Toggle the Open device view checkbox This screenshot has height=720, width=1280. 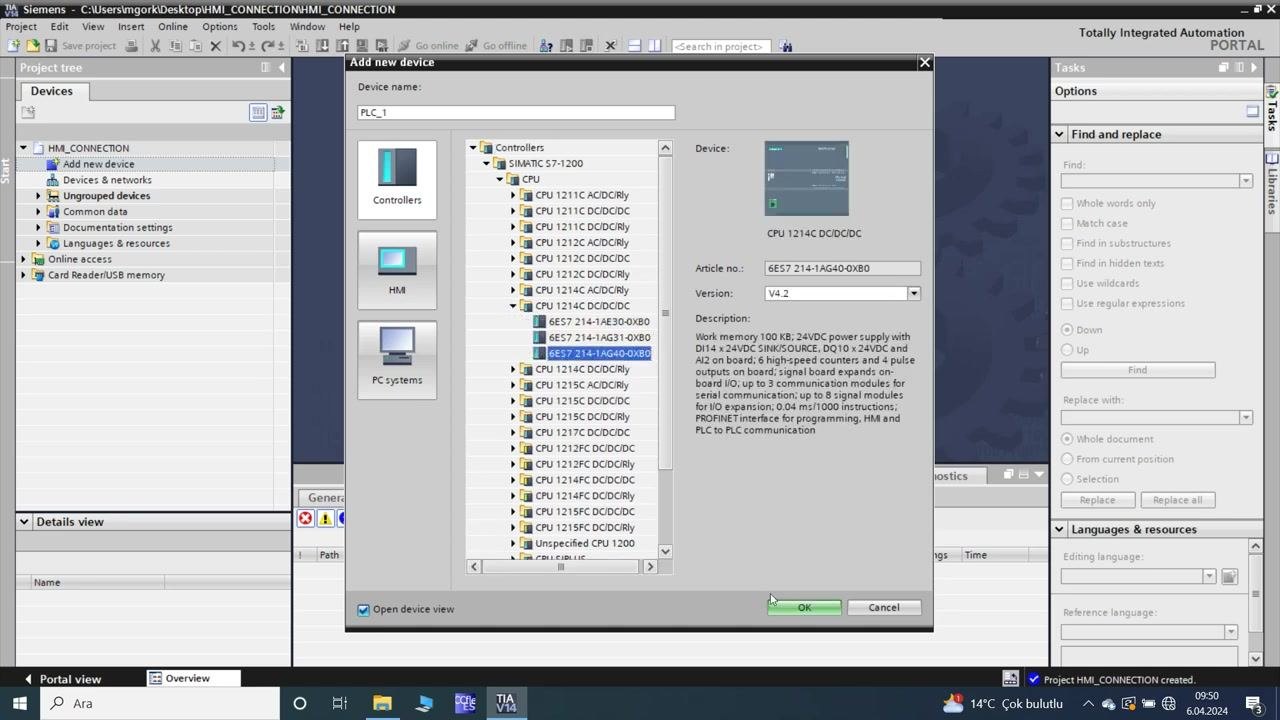pos(364,609)
